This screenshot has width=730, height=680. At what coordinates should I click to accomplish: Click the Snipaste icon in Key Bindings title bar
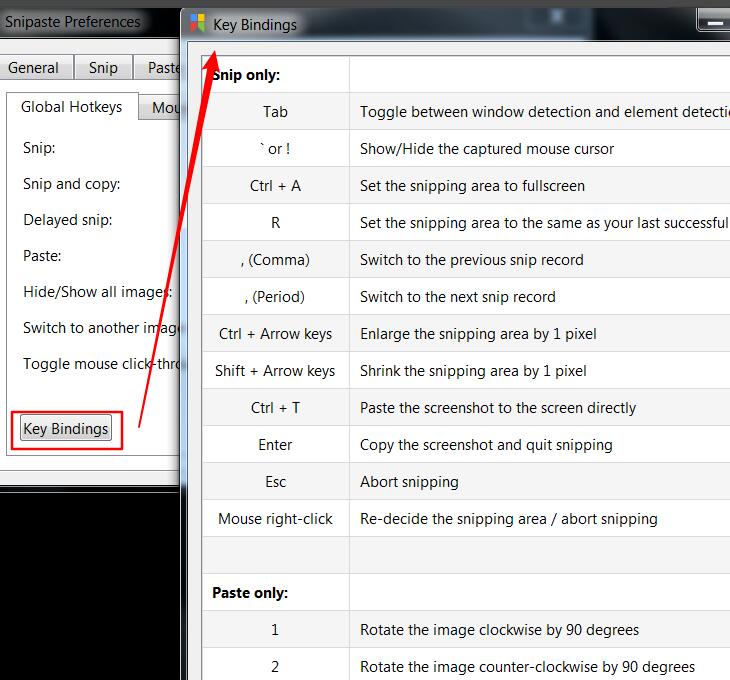pos(197,23)
